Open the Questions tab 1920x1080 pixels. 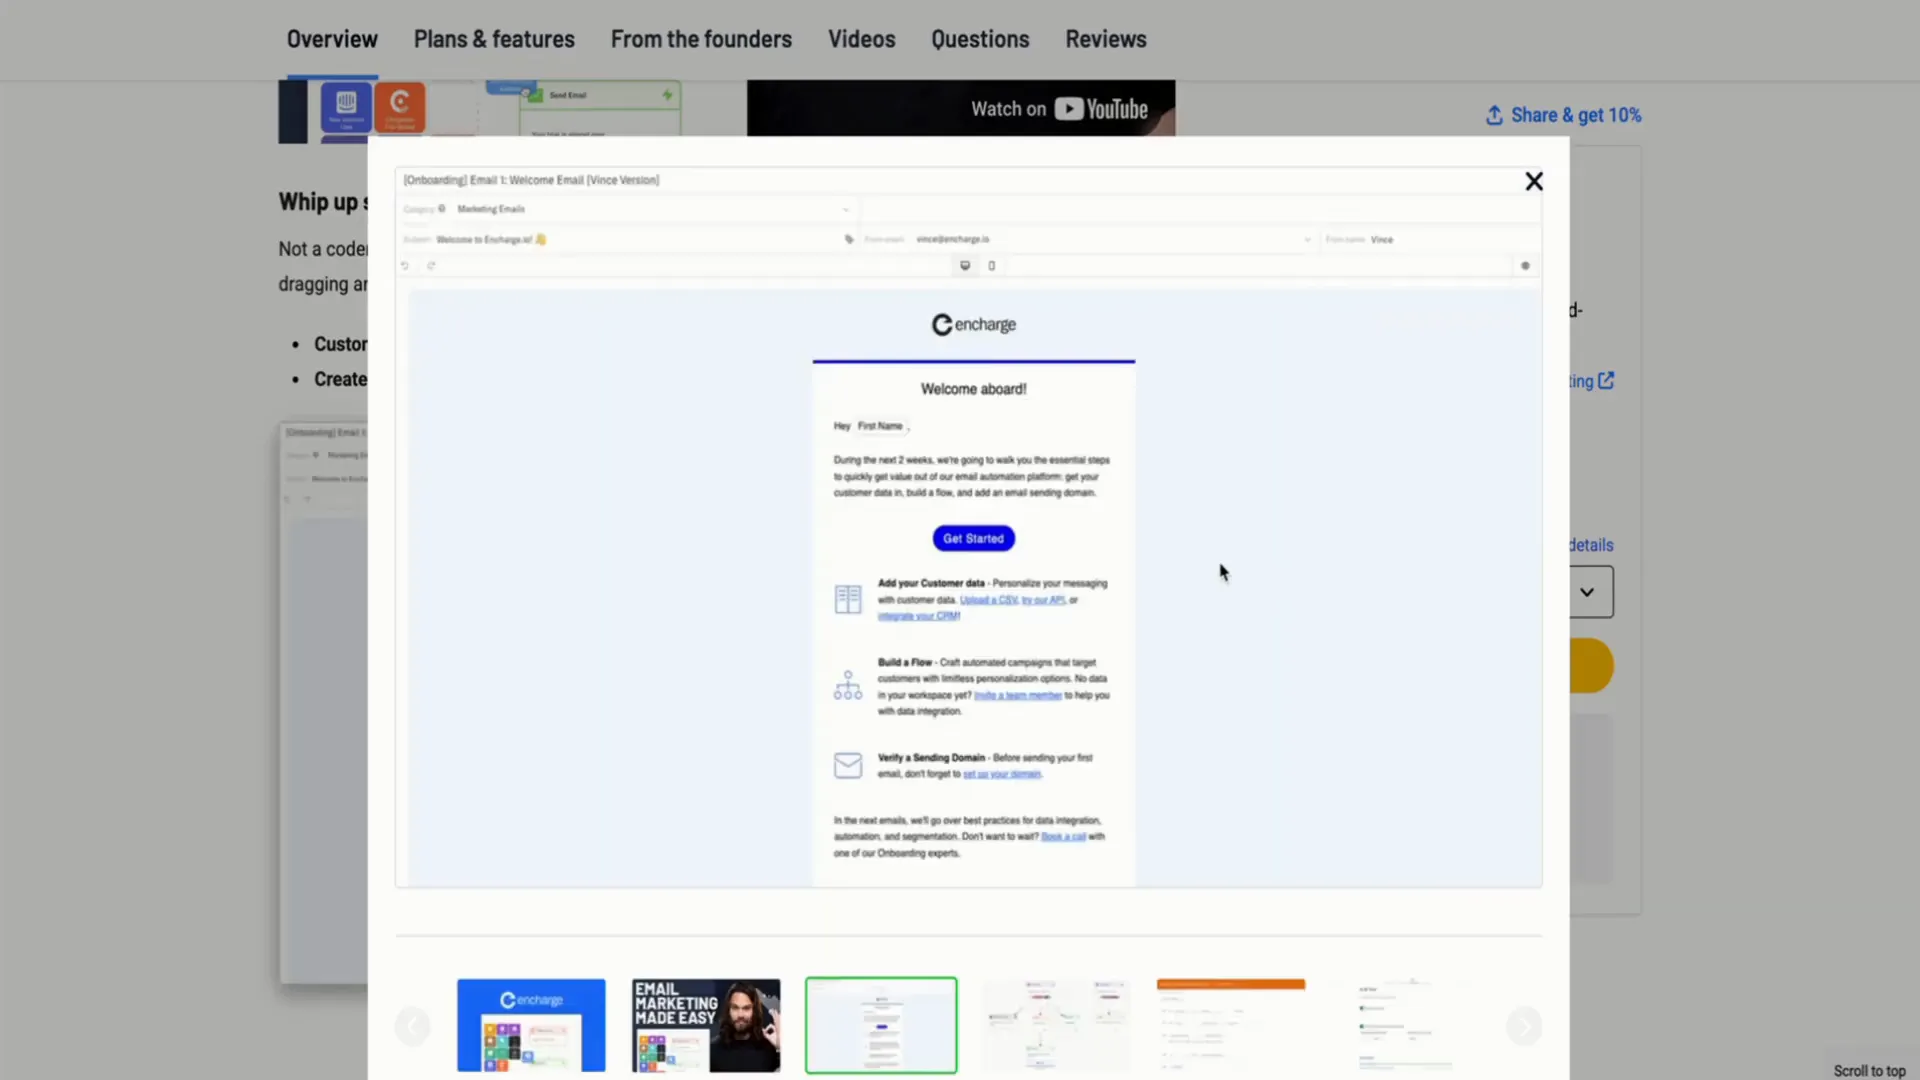pos(980,39)
